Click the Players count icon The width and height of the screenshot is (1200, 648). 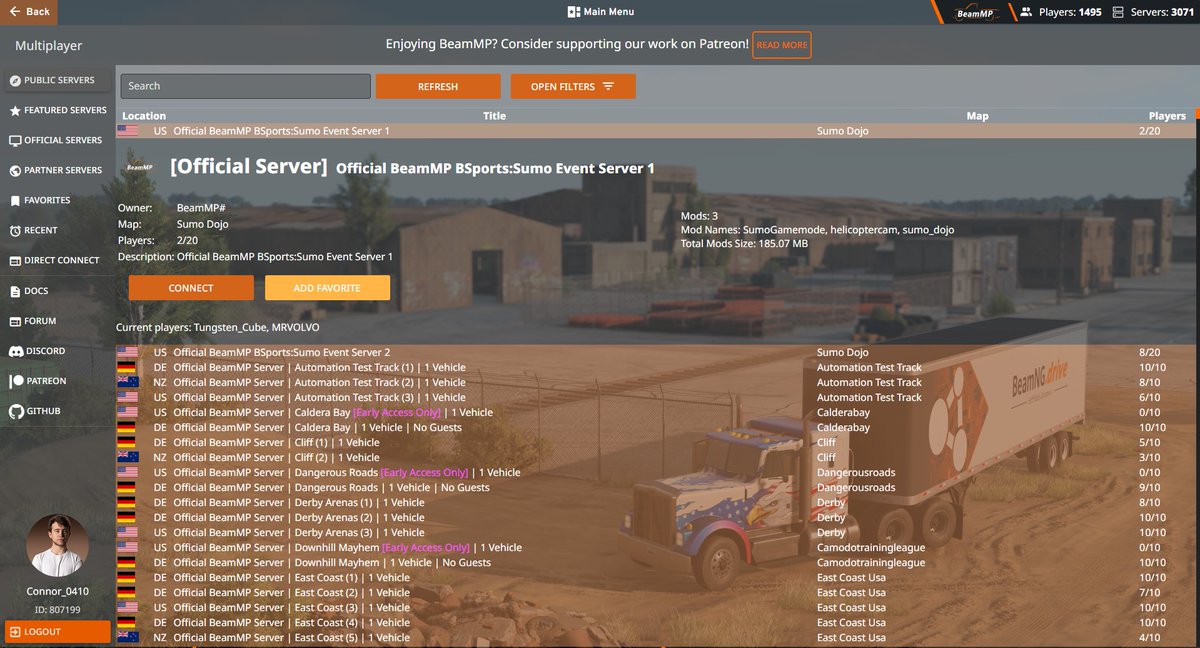tap(1026, 12)
